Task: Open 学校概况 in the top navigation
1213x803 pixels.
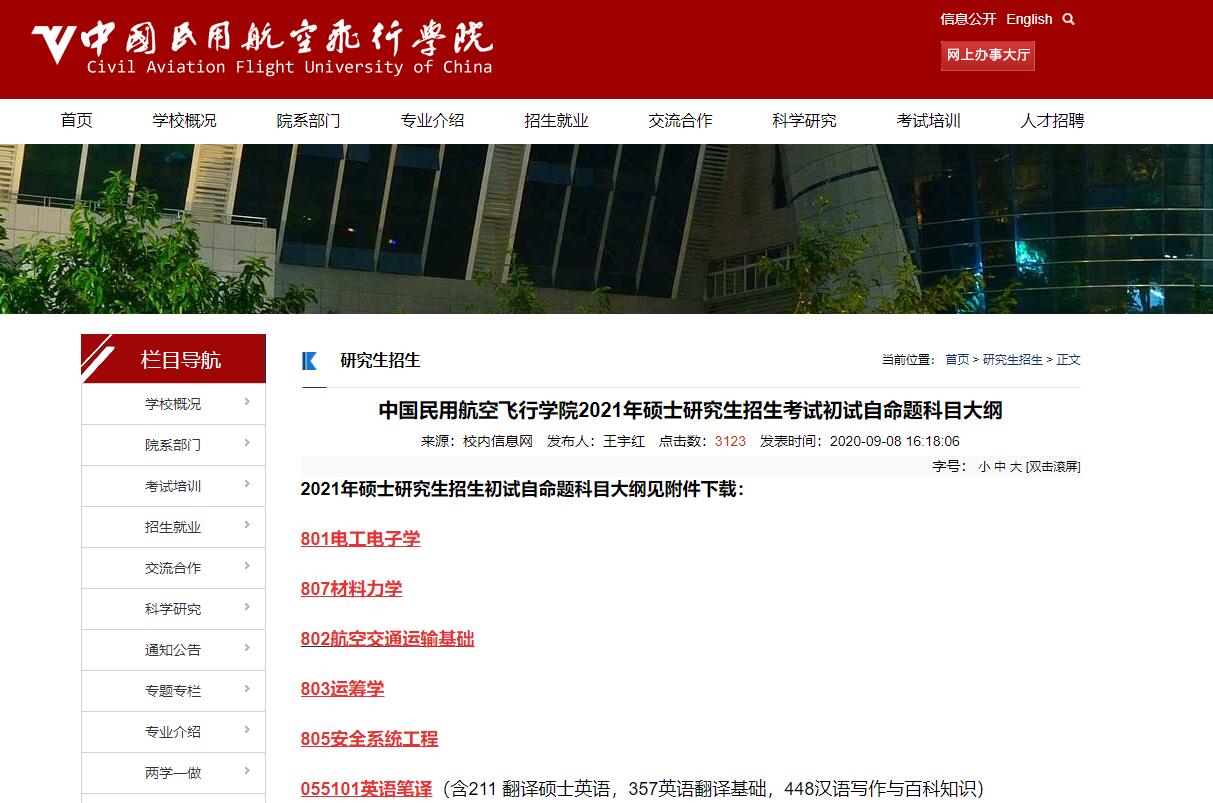Action: pos(184,121)
